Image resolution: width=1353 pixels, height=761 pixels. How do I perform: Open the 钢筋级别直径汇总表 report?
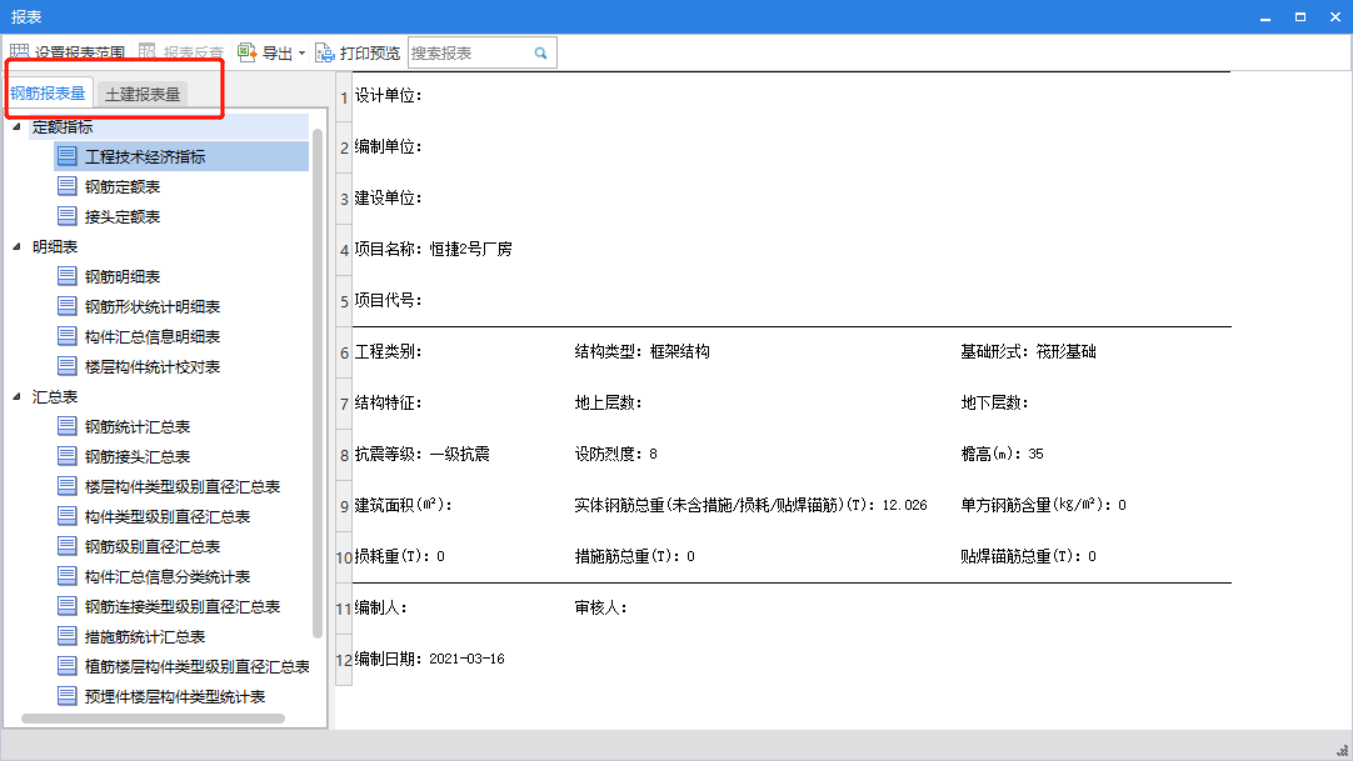(x=153, y=547)
